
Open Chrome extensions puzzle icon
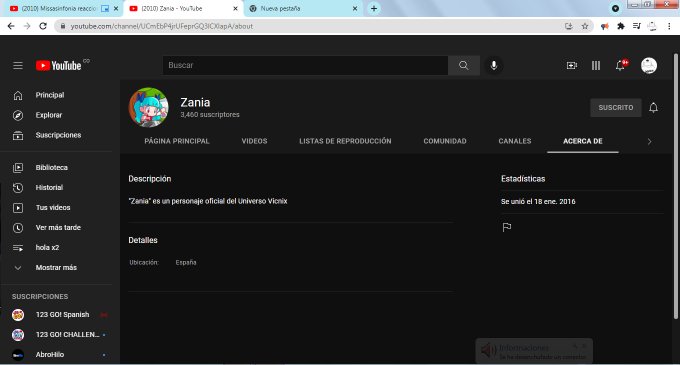pyautogui.click(x=621, y=26)
